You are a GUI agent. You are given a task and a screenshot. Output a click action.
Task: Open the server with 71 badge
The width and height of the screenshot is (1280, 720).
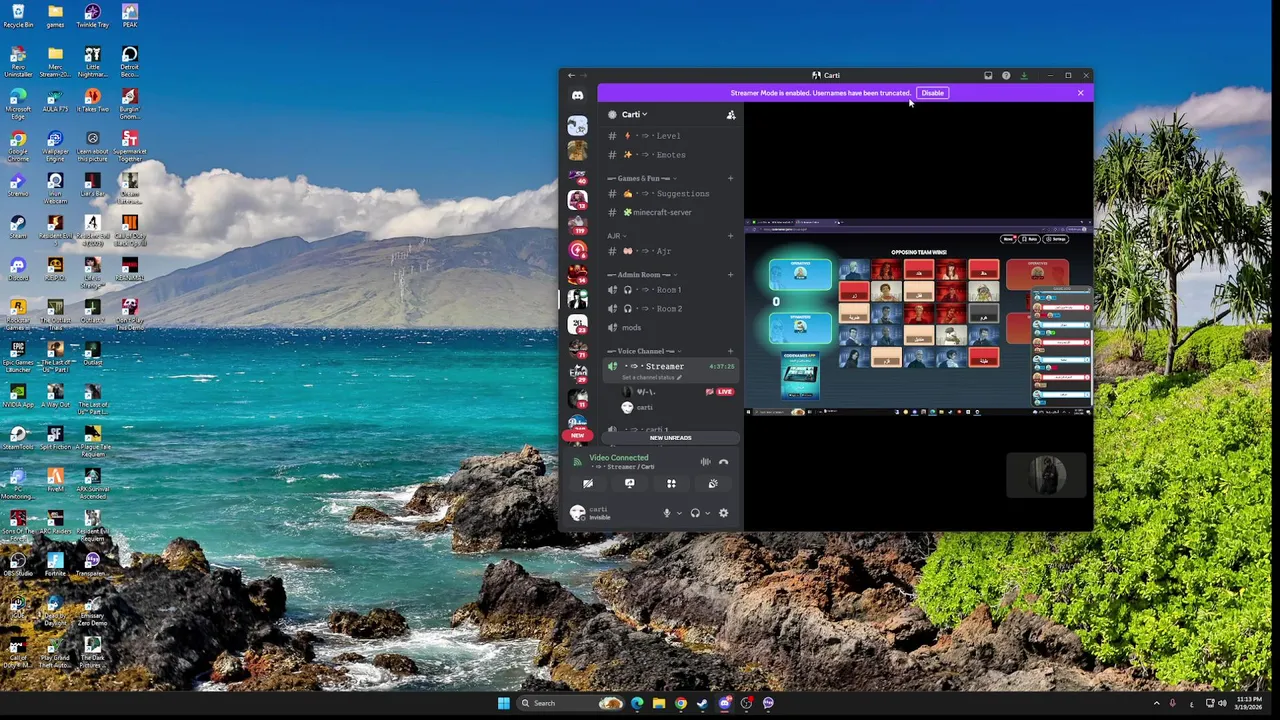click(577, 349)
